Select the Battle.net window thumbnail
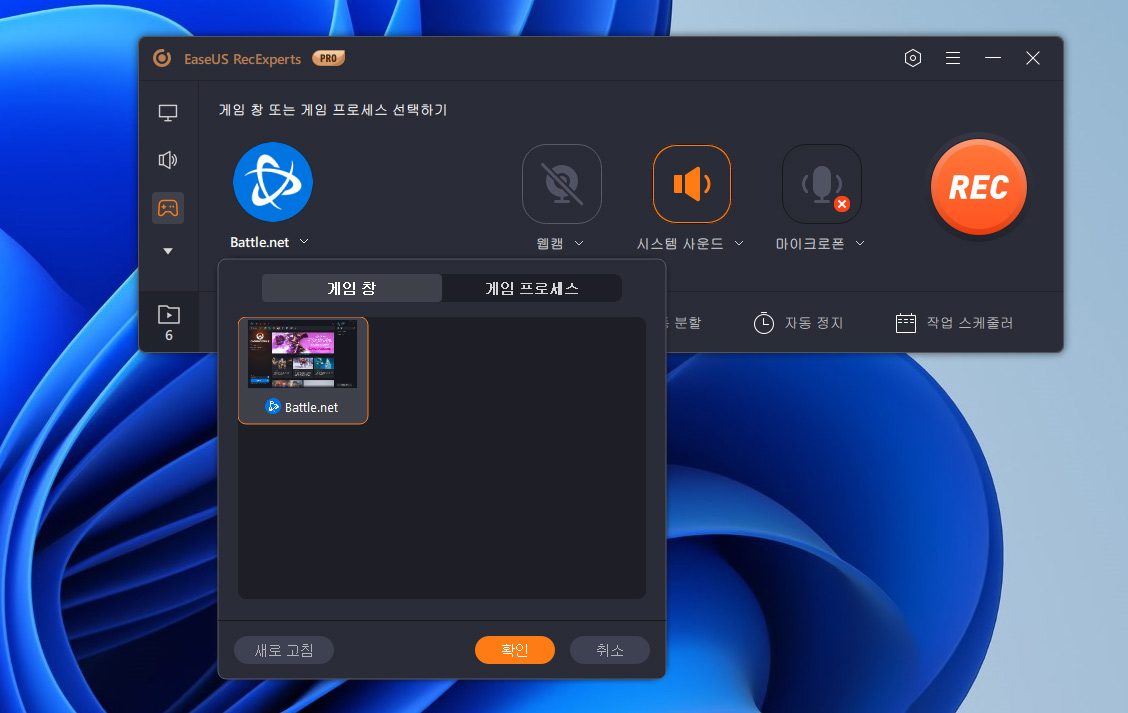The width and height of the screenshot is (1128, 713). point(303,371)
